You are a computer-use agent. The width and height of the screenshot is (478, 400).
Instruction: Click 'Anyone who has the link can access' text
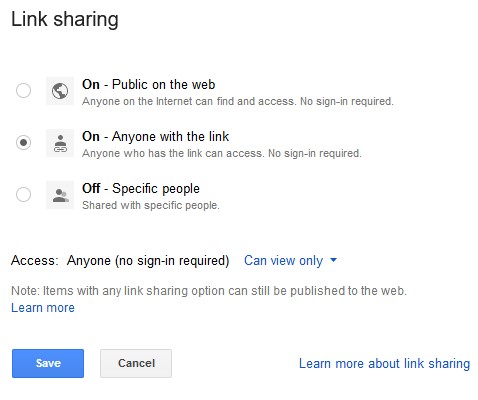tap(222, 153)
